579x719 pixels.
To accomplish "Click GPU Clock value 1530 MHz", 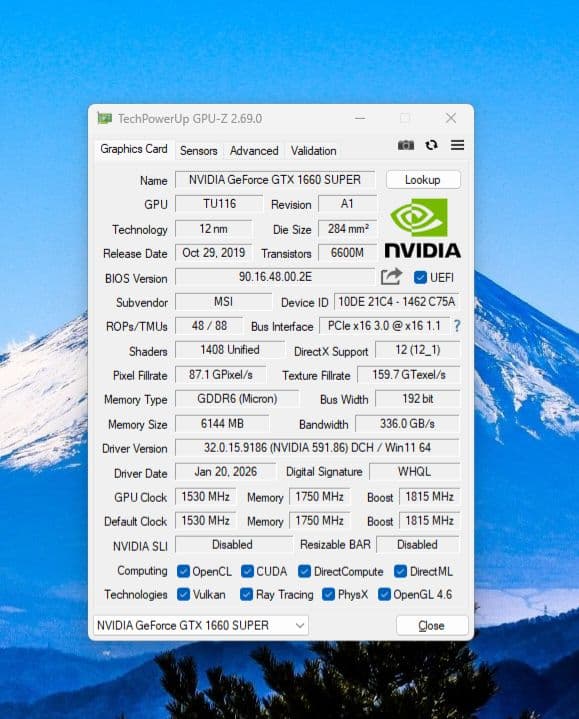I will [205, 497].
